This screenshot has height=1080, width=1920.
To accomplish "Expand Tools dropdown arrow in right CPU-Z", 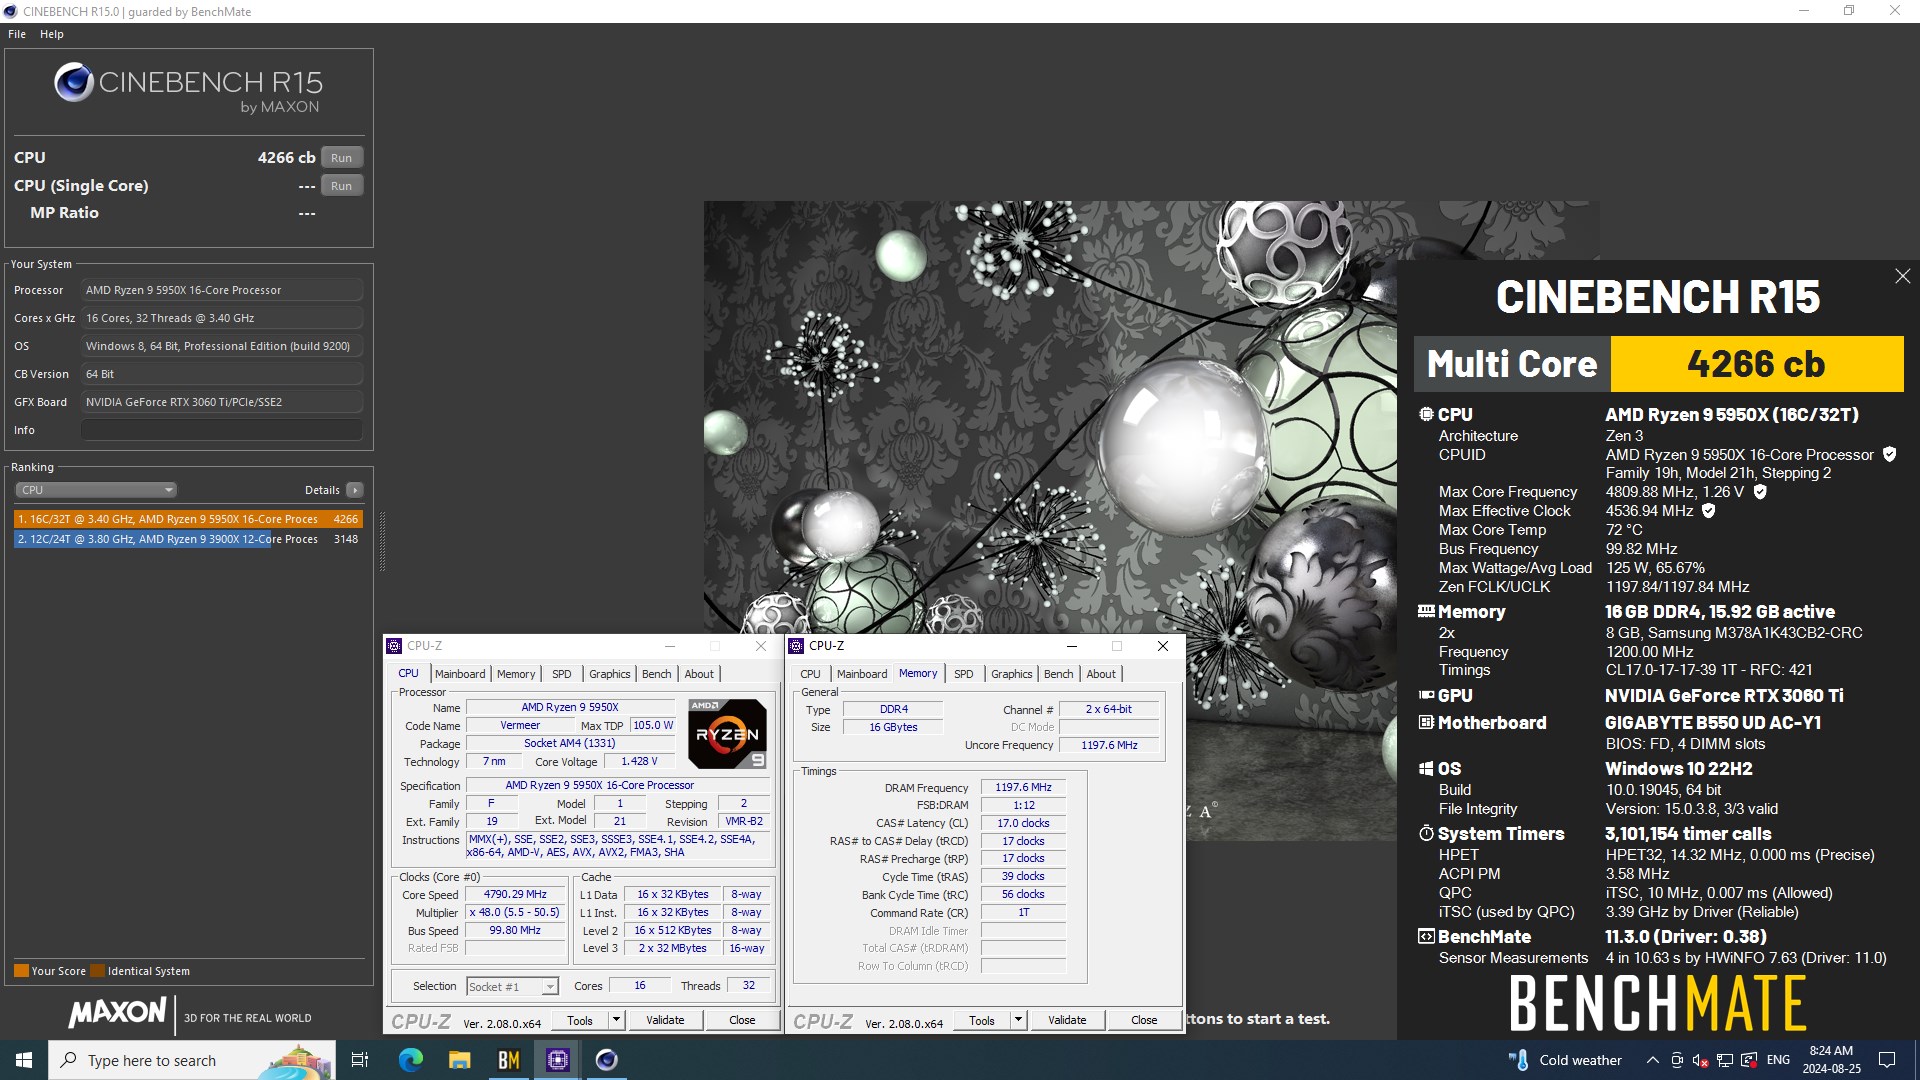I will coord(1018,1021).
